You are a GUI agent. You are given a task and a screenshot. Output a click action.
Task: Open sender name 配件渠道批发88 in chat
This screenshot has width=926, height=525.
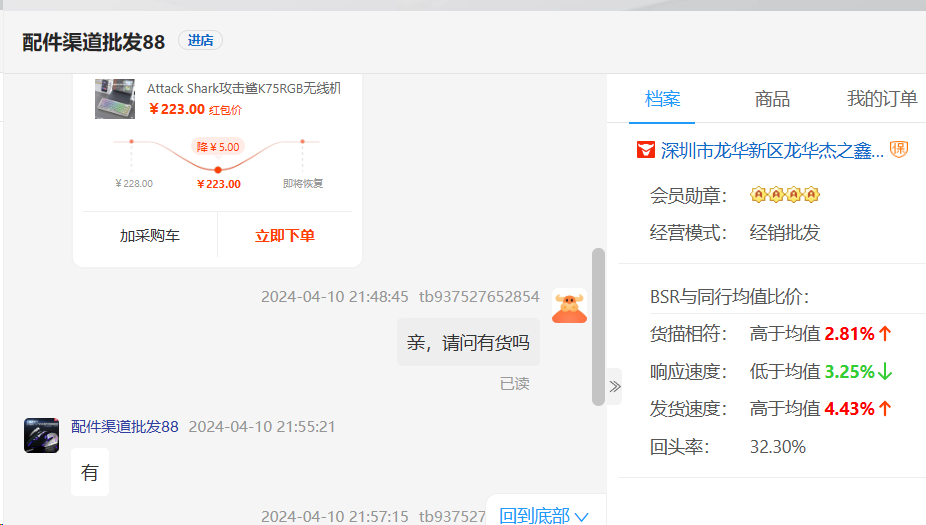click(x=125, y=426)
